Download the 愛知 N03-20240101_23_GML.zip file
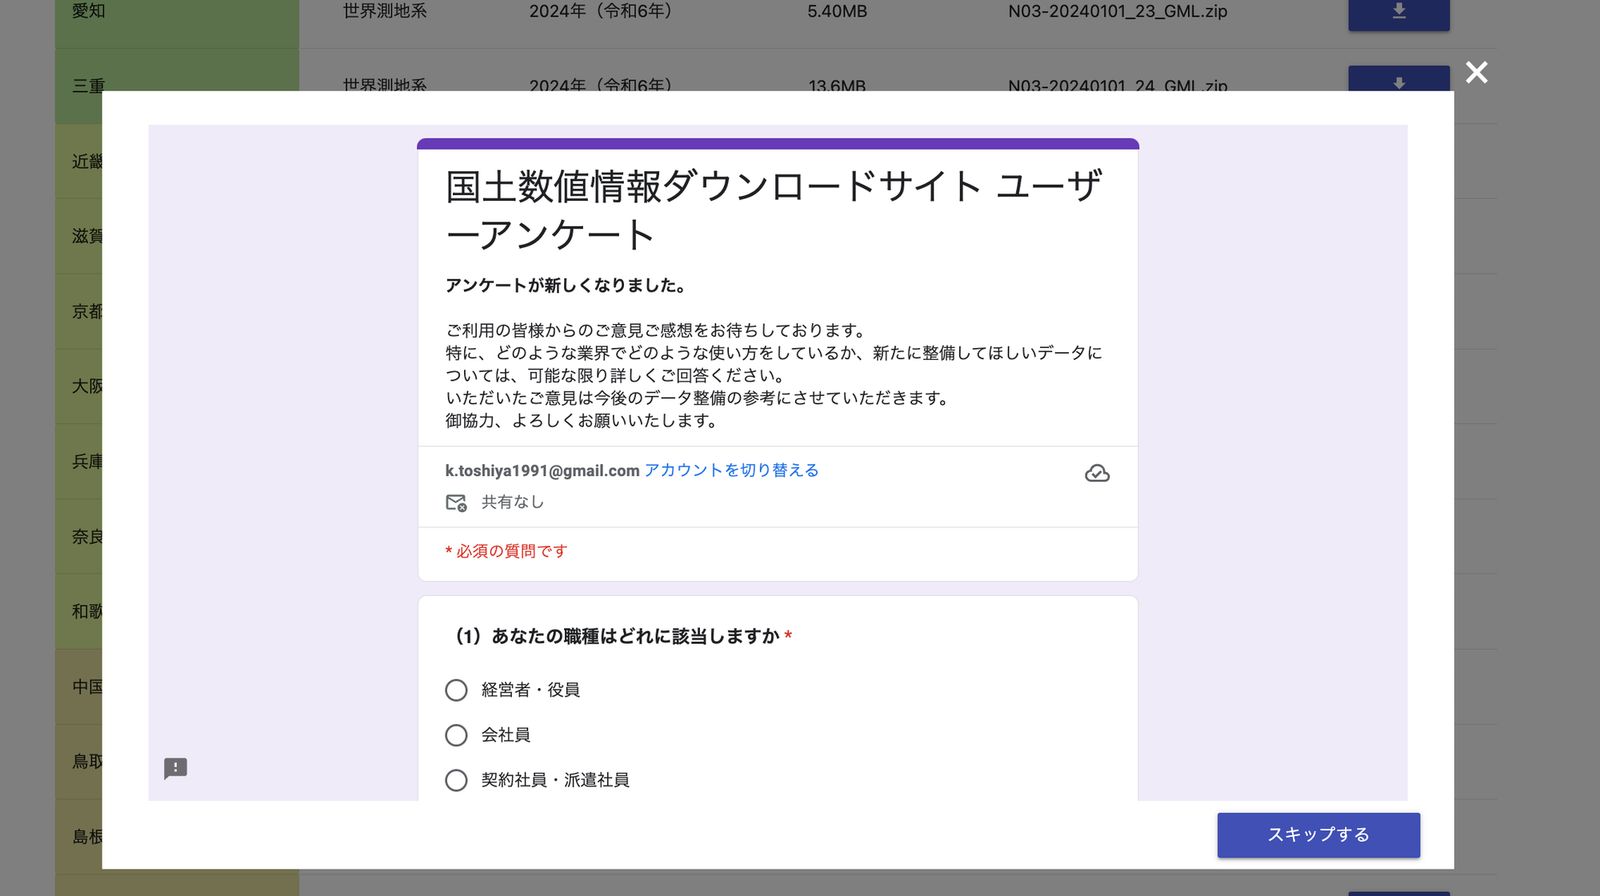Viewport: 1600px width, 896px height. click(x=1398, y=13)
